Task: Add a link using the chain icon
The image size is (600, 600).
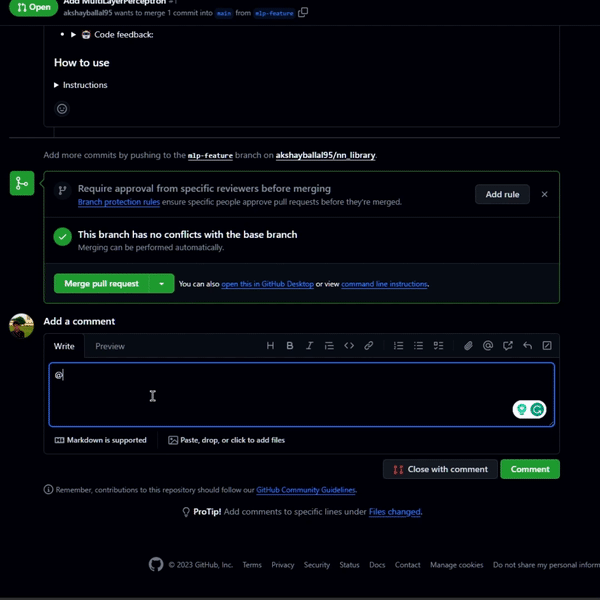Action: [x=368, y=346]
